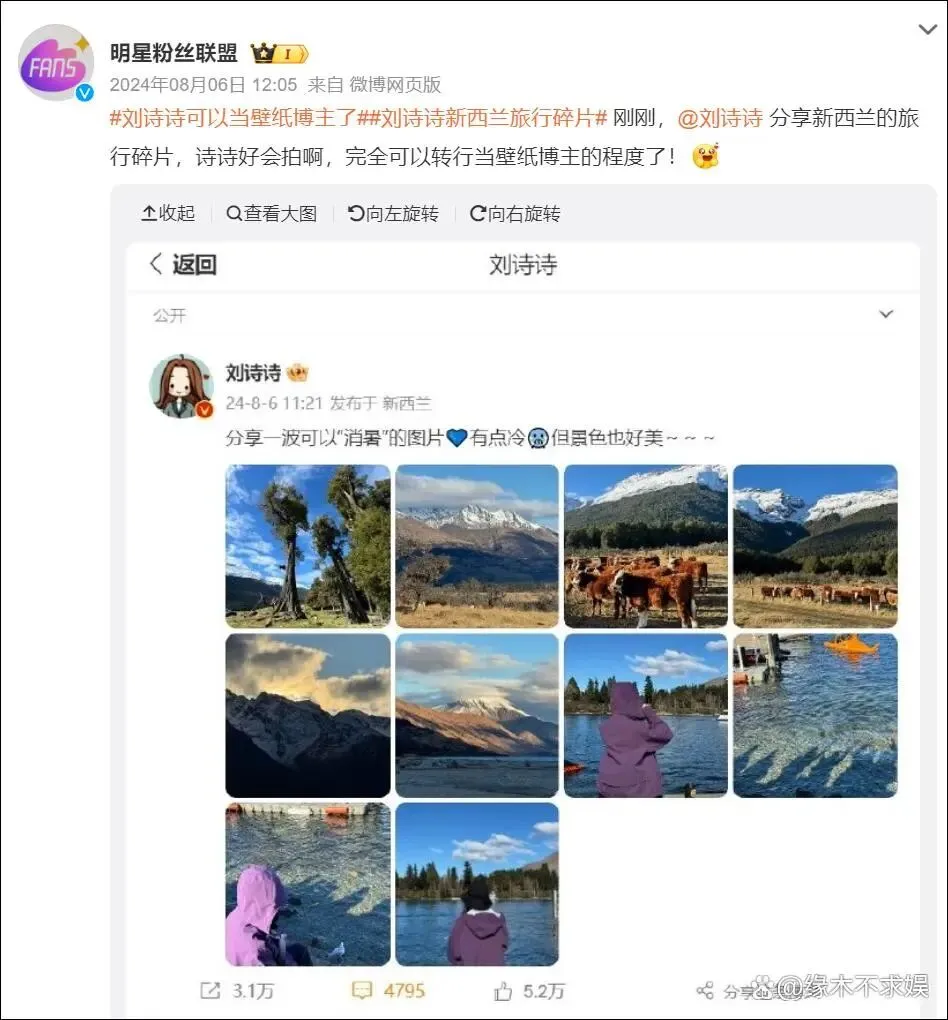Click the 微博网页版 source link
Viewport: 948px width, 1020px height.
coord(395,85)
